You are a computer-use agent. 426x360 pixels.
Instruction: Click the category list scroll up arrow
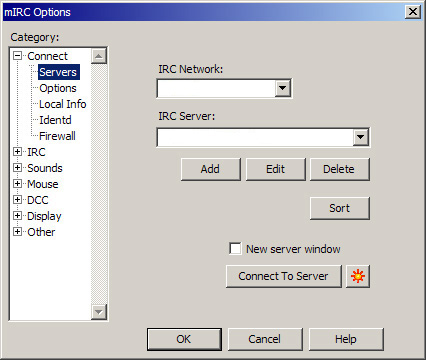(99, 56)
